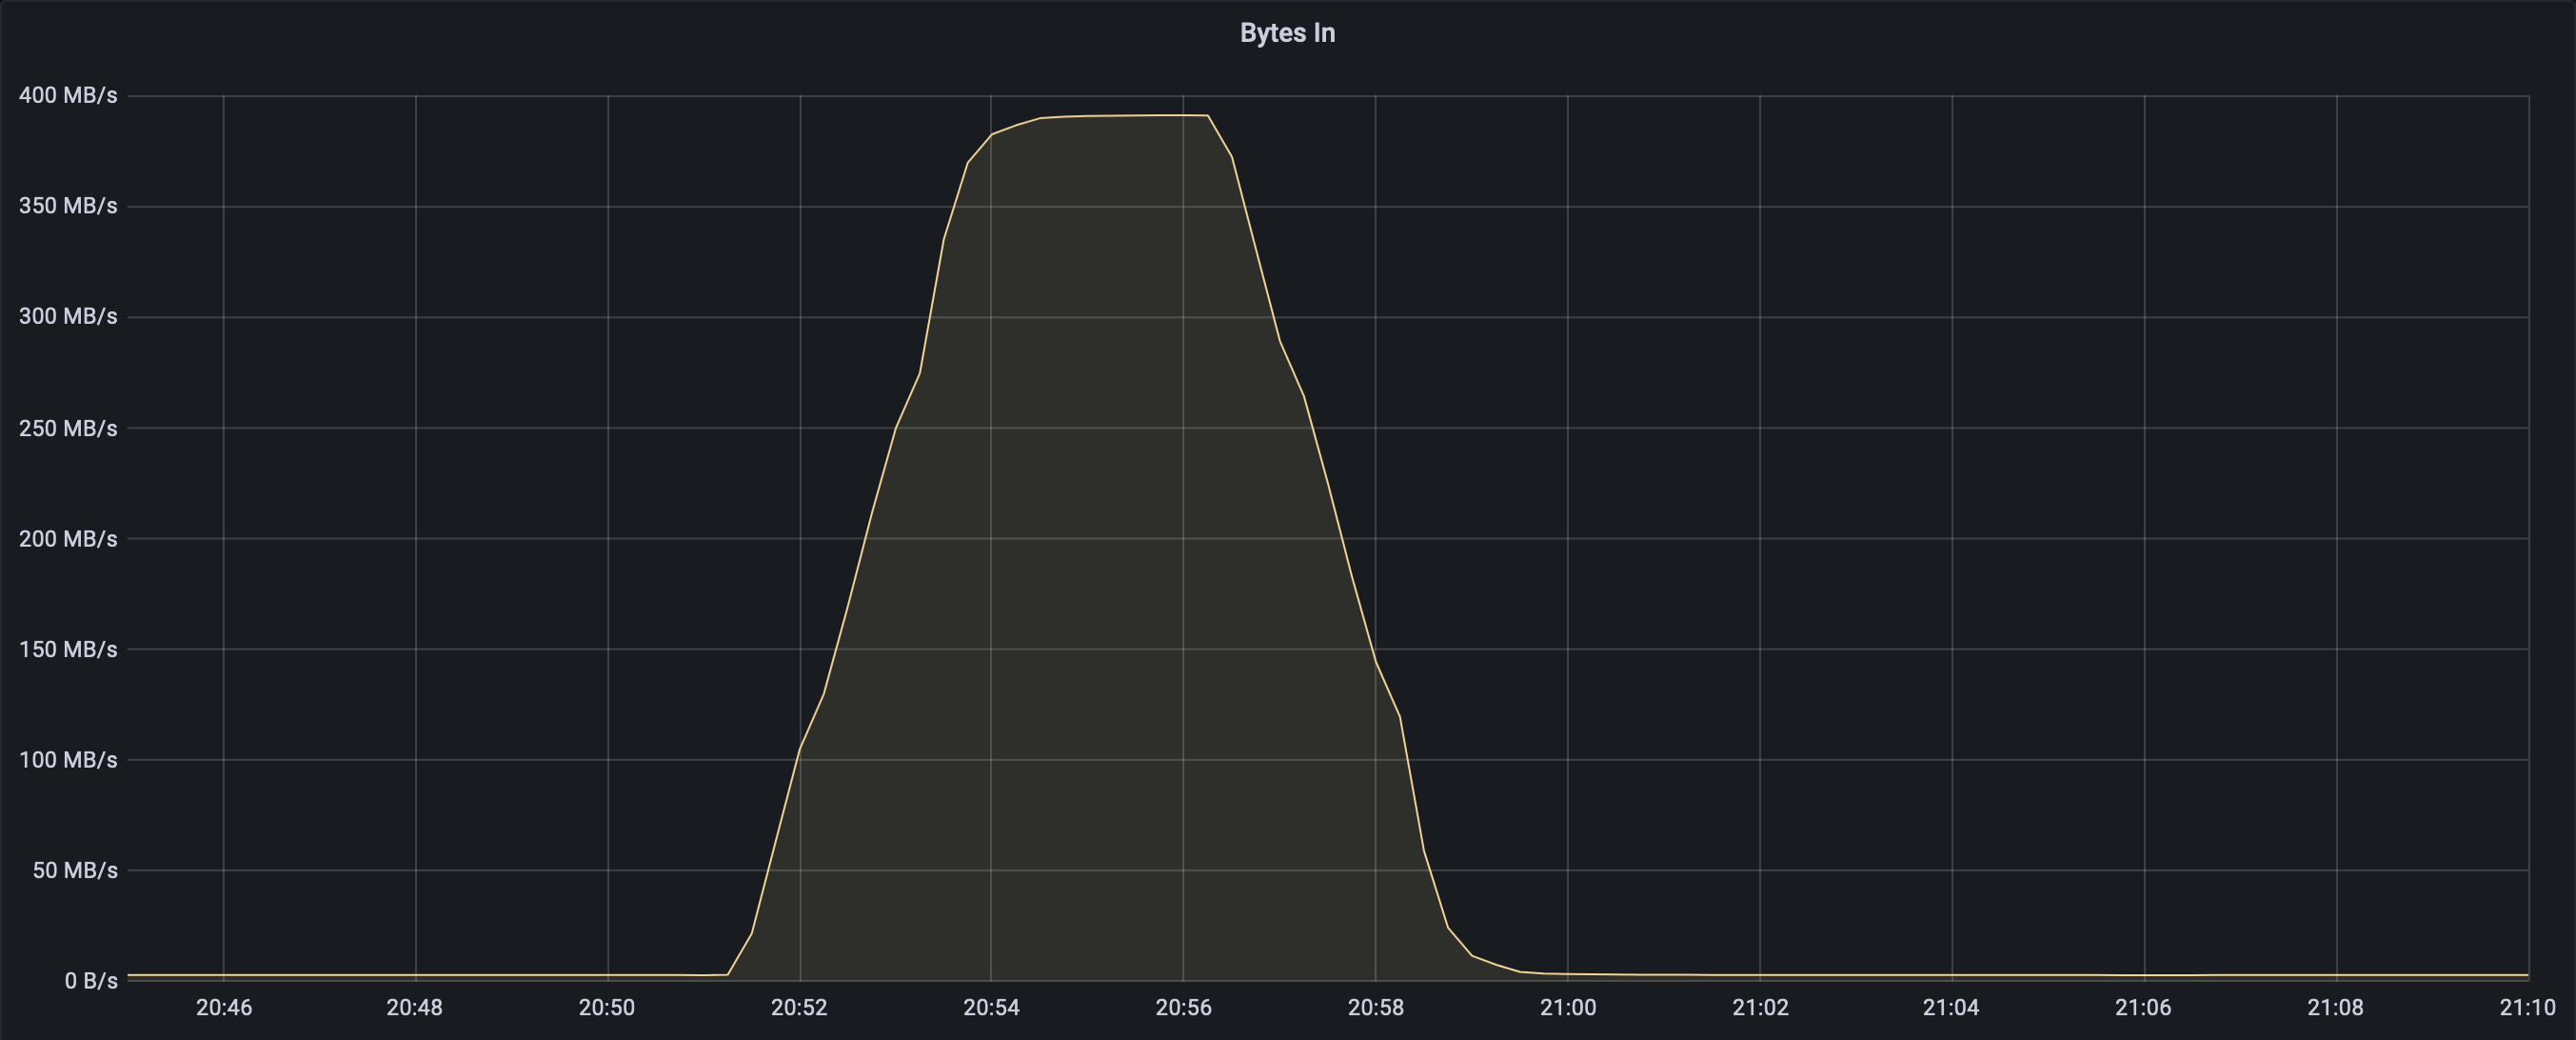Image resolution: width=2576 pixels, height=1040 pixels.
Task: Click the 250 MB/s y-axis label
Action: [68, 428]
